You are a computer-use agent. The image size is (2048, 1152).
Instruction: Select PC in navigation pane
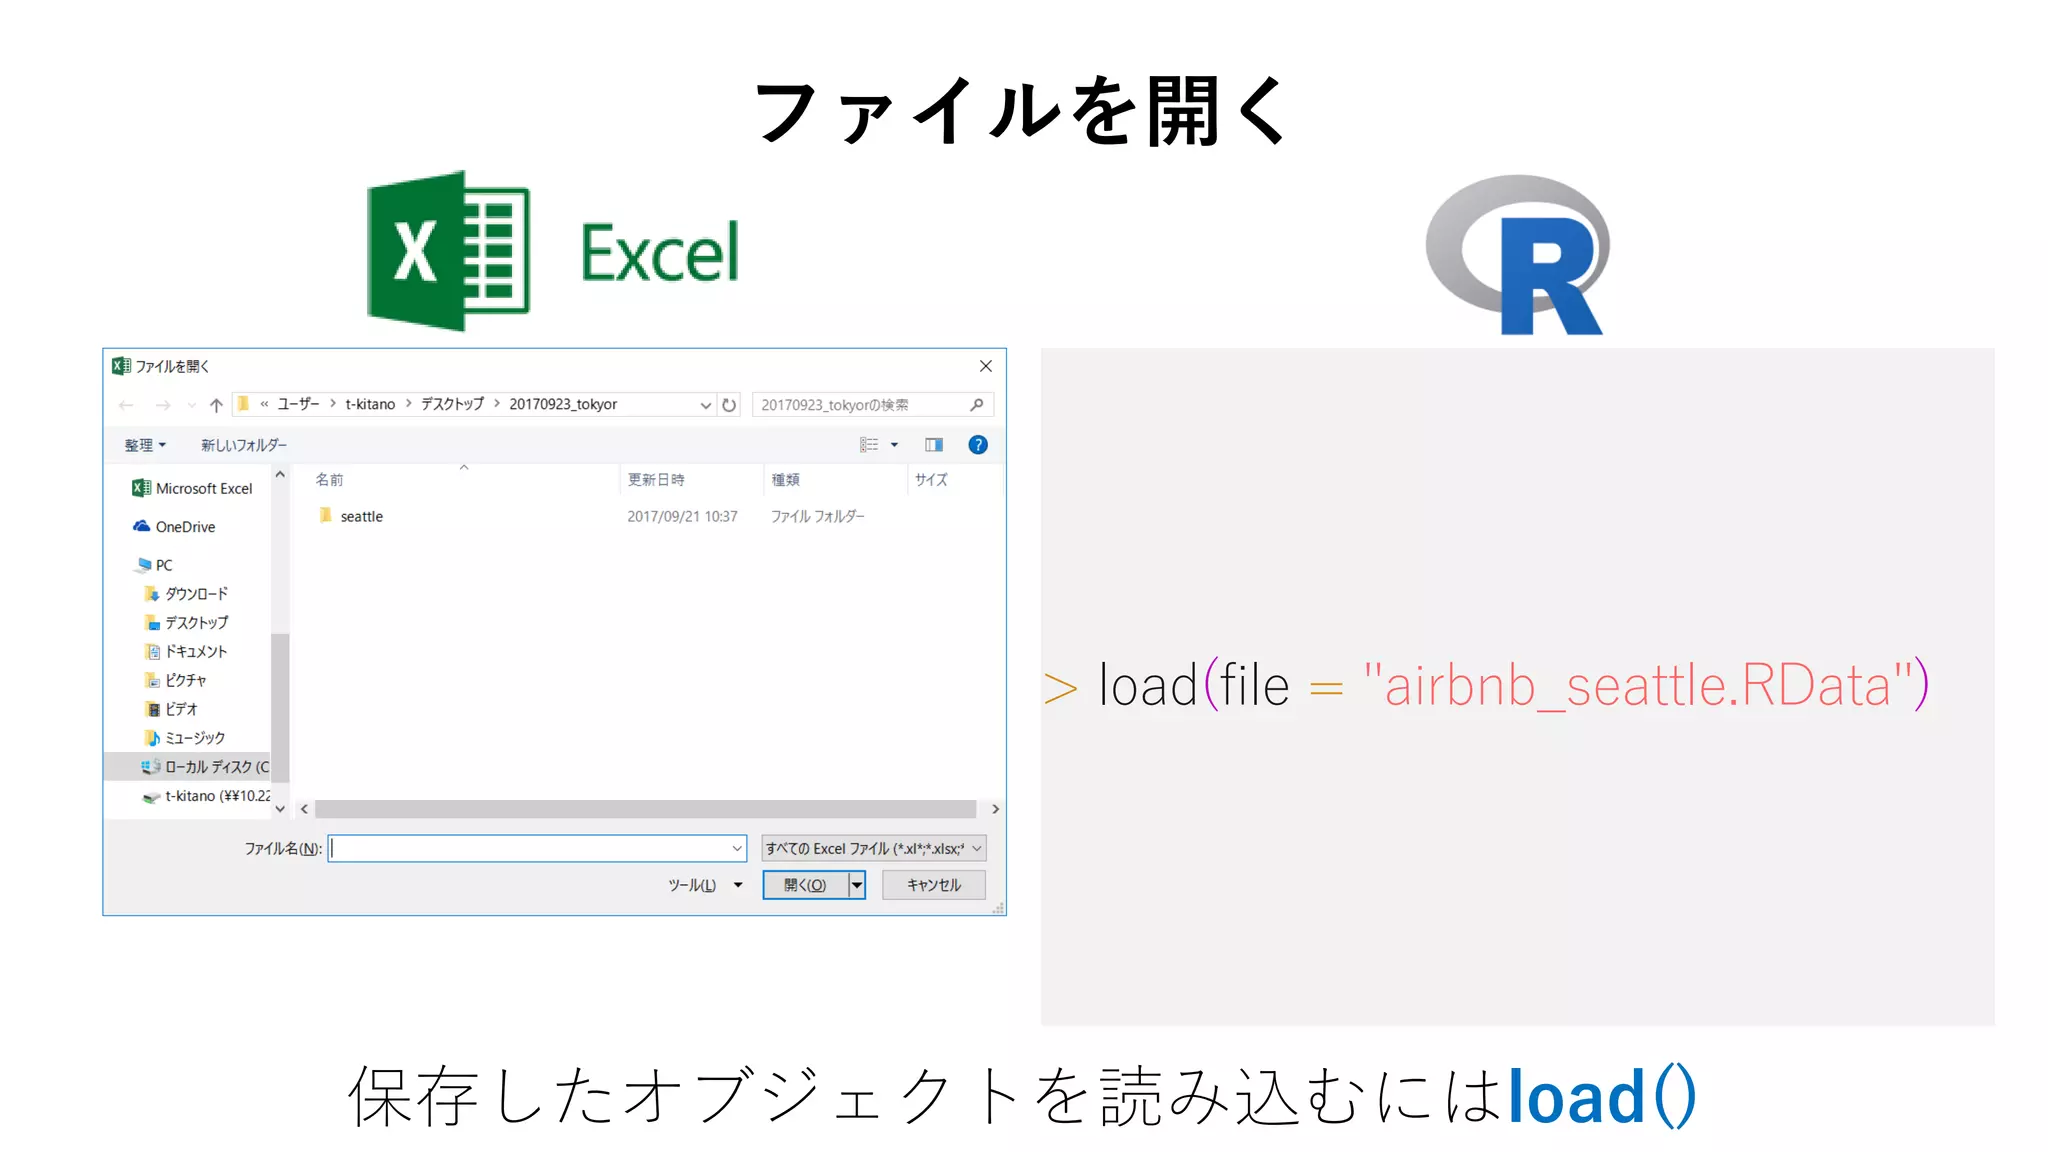pos(153,565)
